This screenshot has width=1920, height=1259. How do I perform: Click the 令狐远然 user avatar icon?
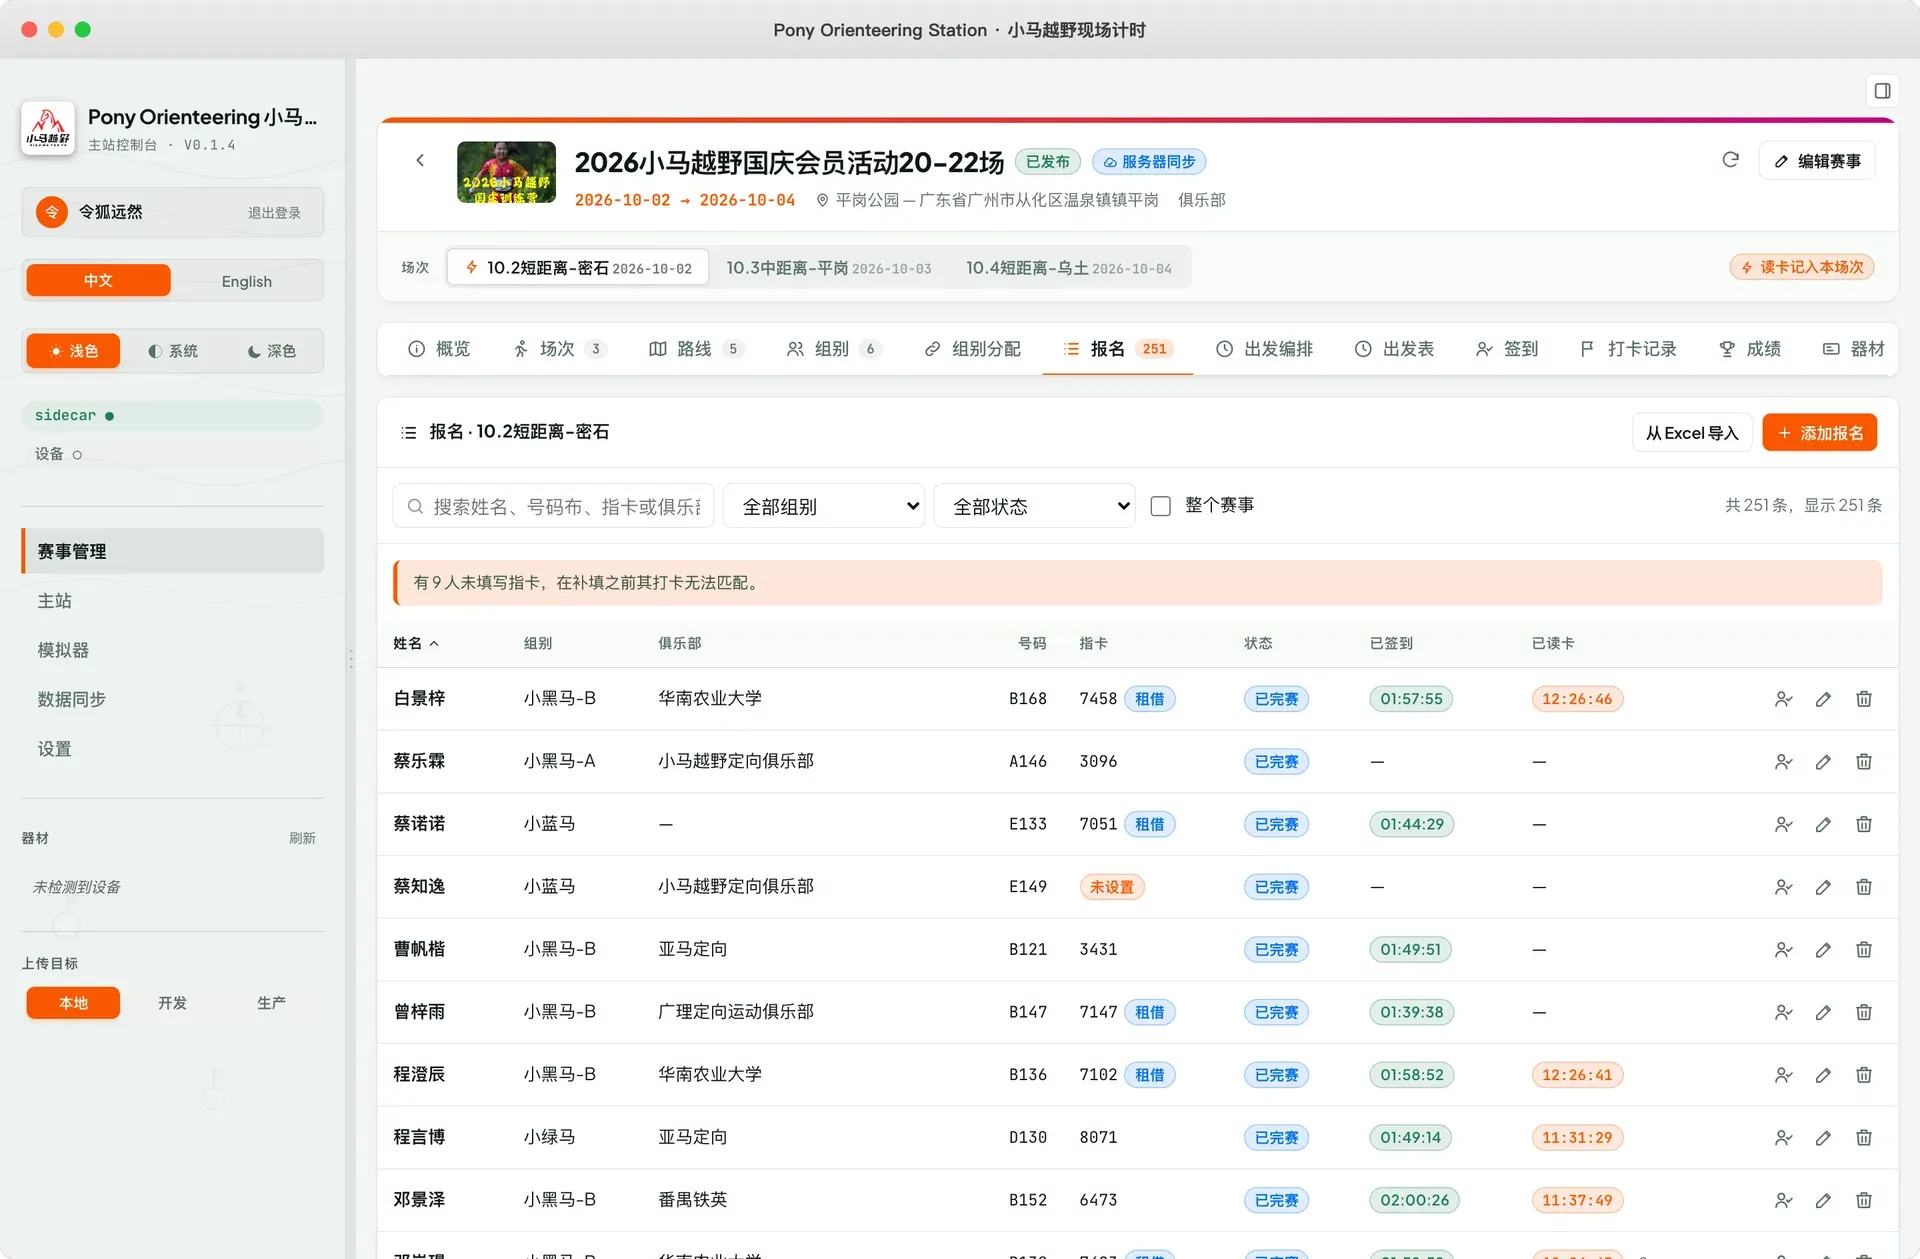click(52, 212)
